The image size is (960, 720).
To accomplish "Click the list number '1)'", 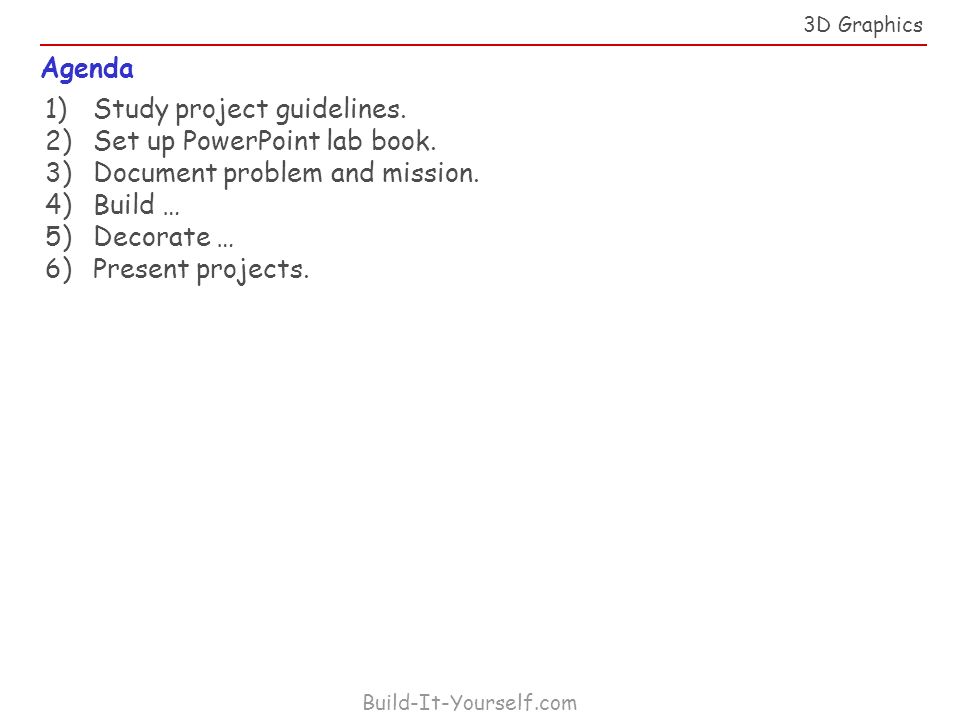I will 57,109.
